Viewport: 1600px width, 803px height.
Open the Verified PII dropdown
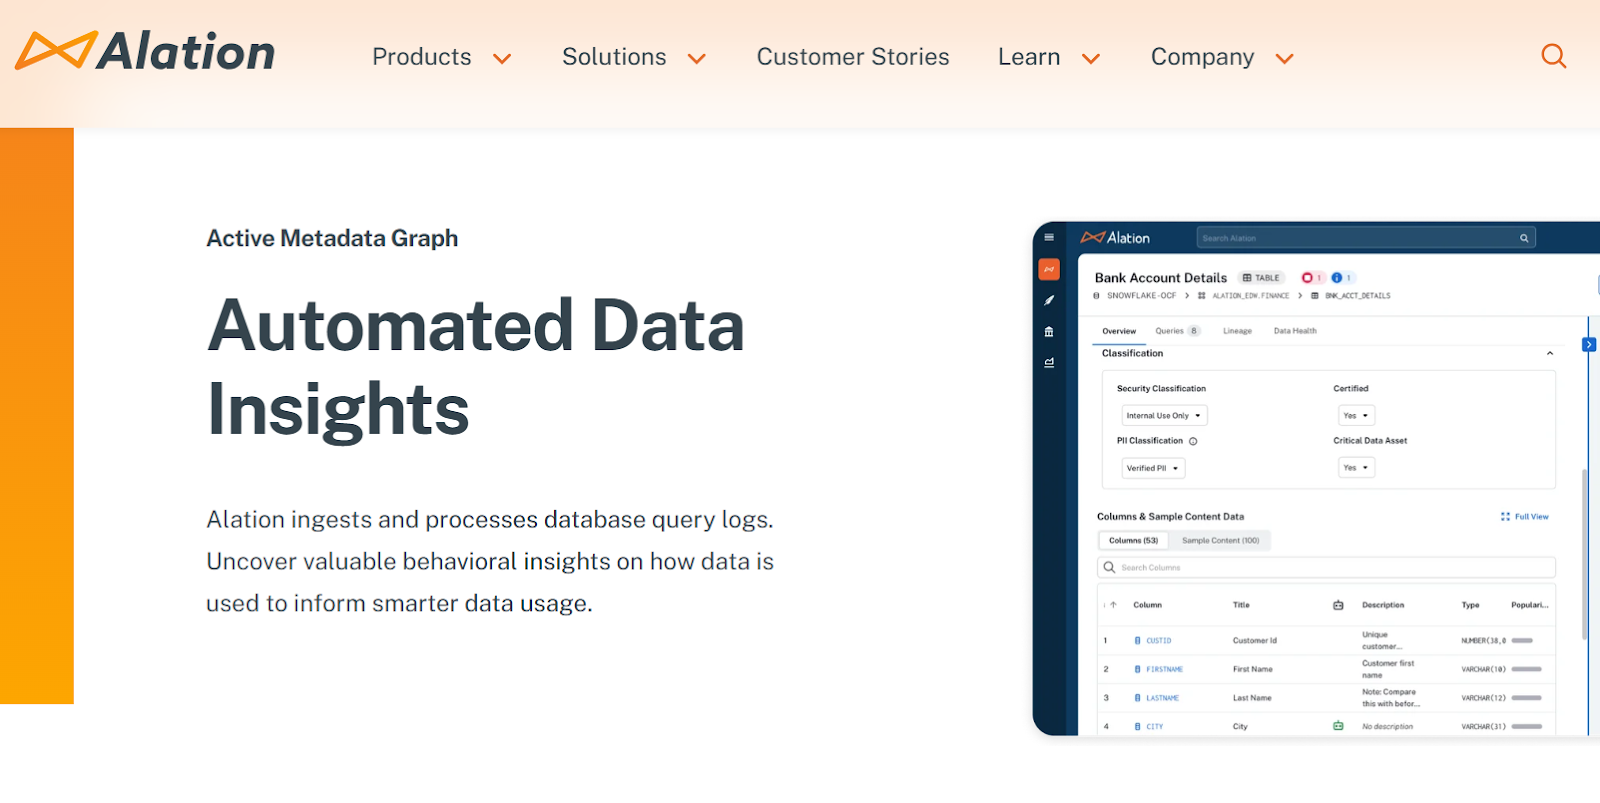(1153, 468)
